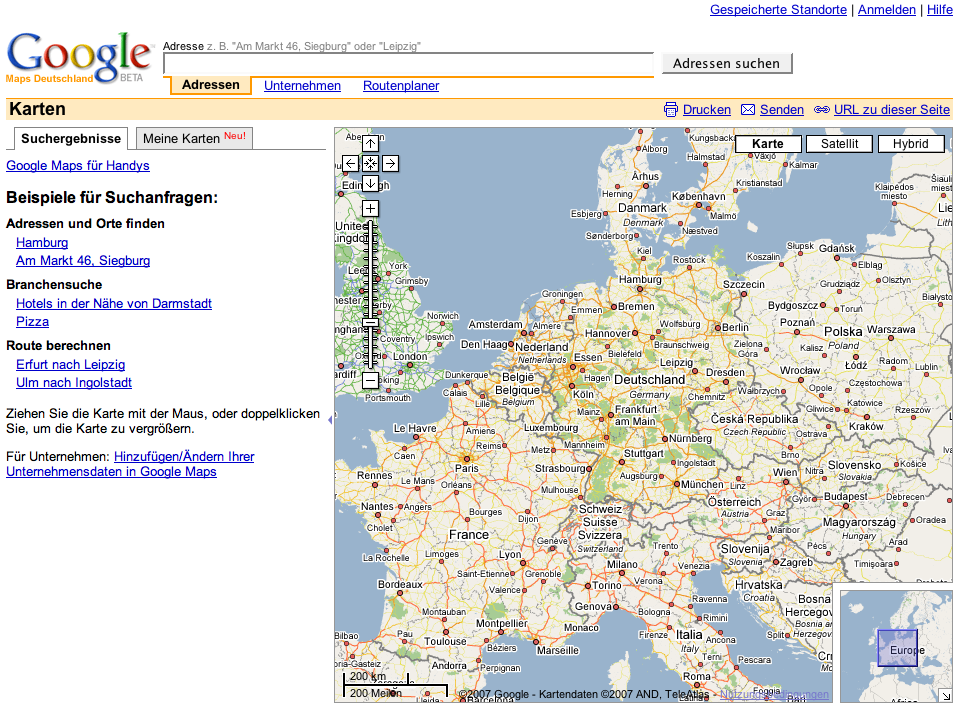Click Am Markt 46, Siegburg example
The height and width of the screenshot is (707, 960).
(x=83, y=261)
